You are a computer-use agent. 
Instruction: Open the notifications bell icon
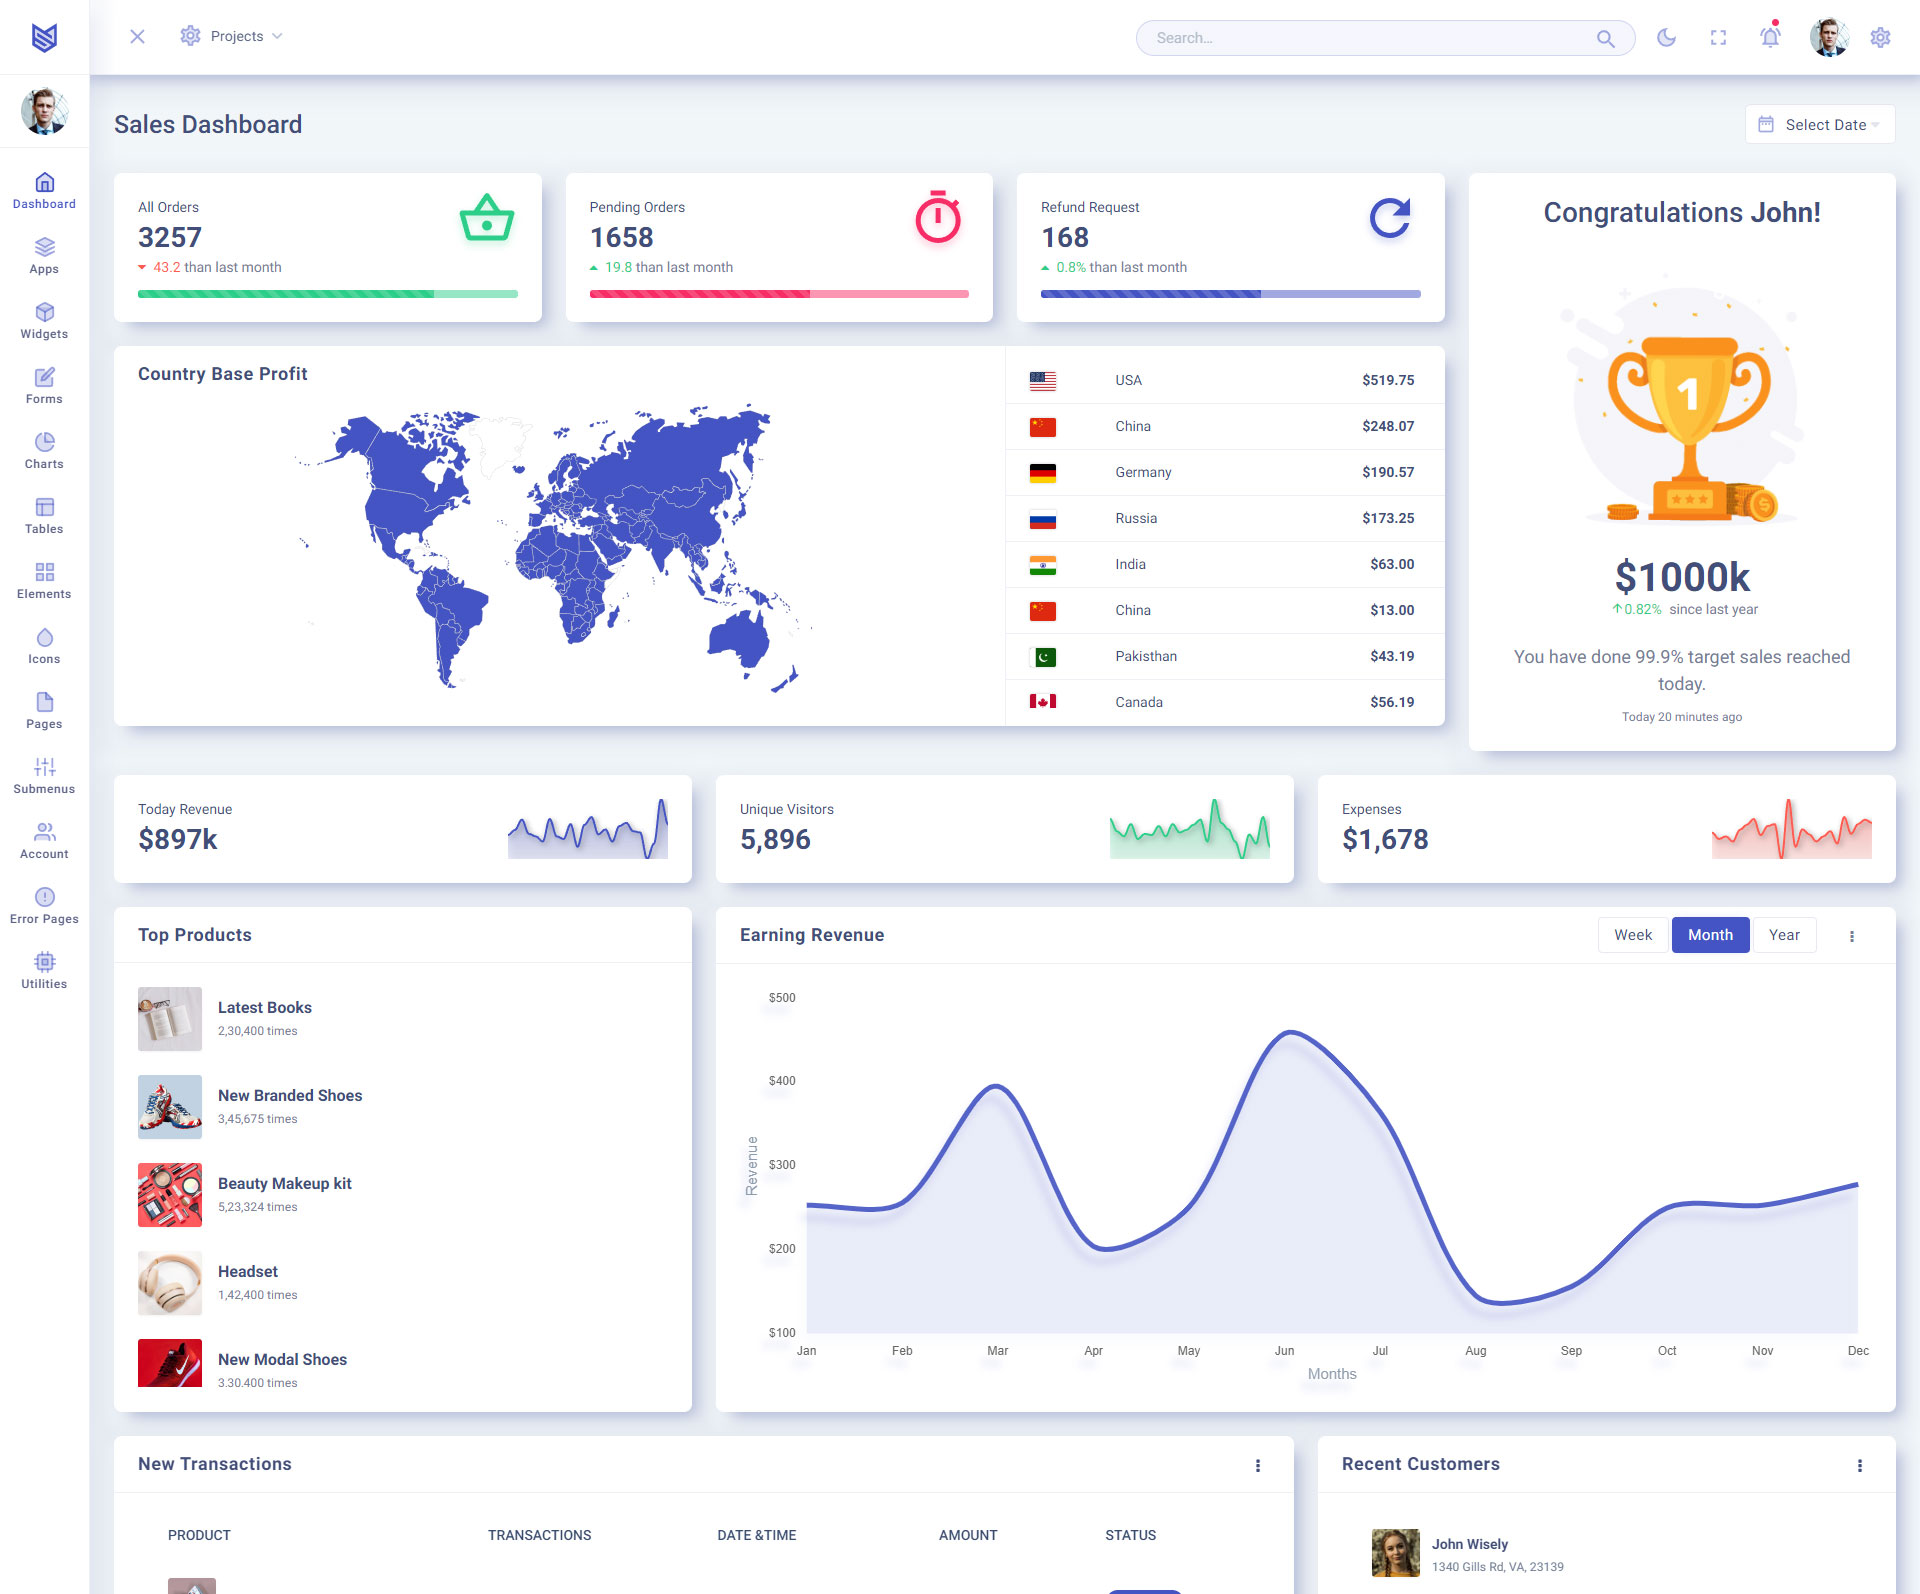click(x=1770, y=37)
